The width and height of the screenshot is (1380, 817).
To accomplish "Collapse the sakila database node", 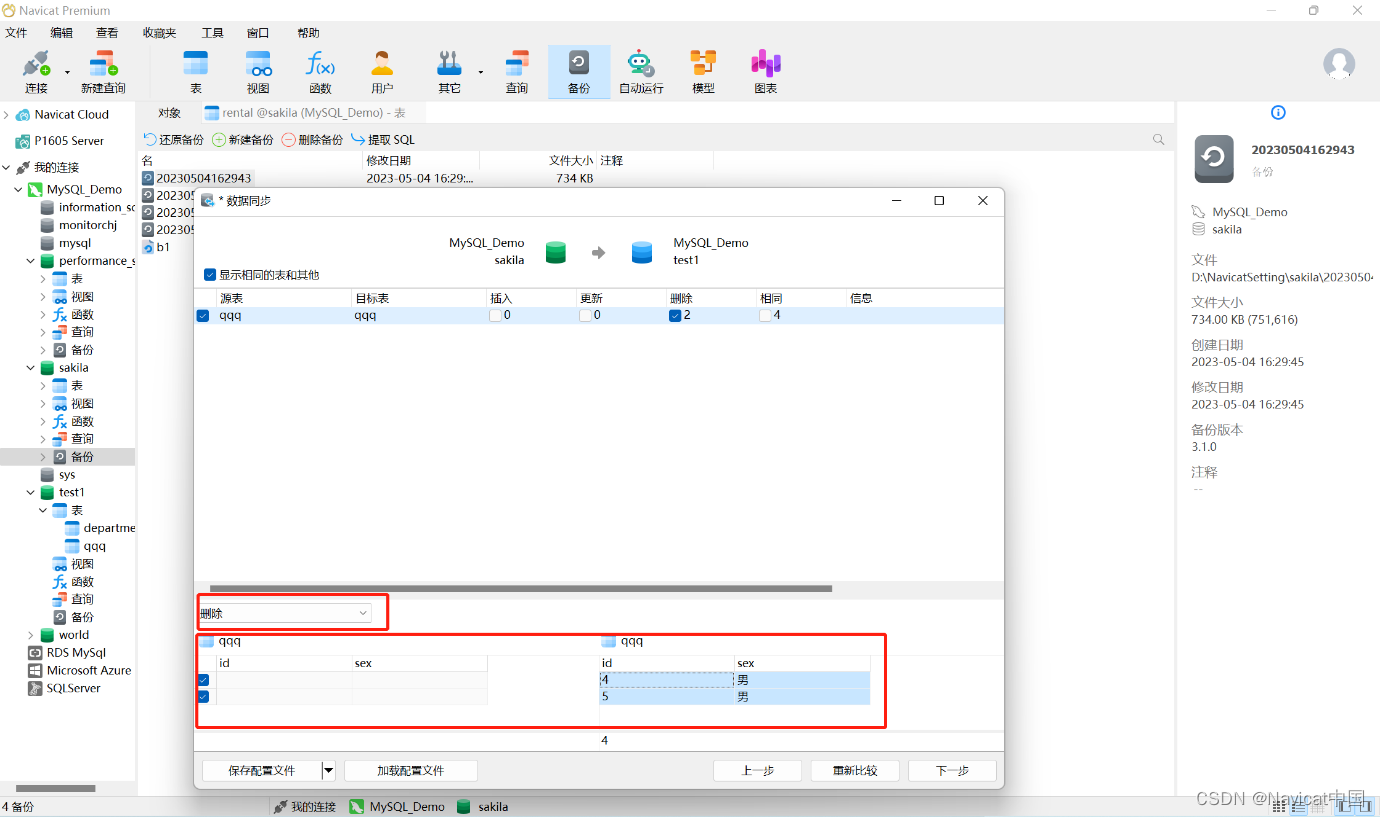I will (31, 368).
